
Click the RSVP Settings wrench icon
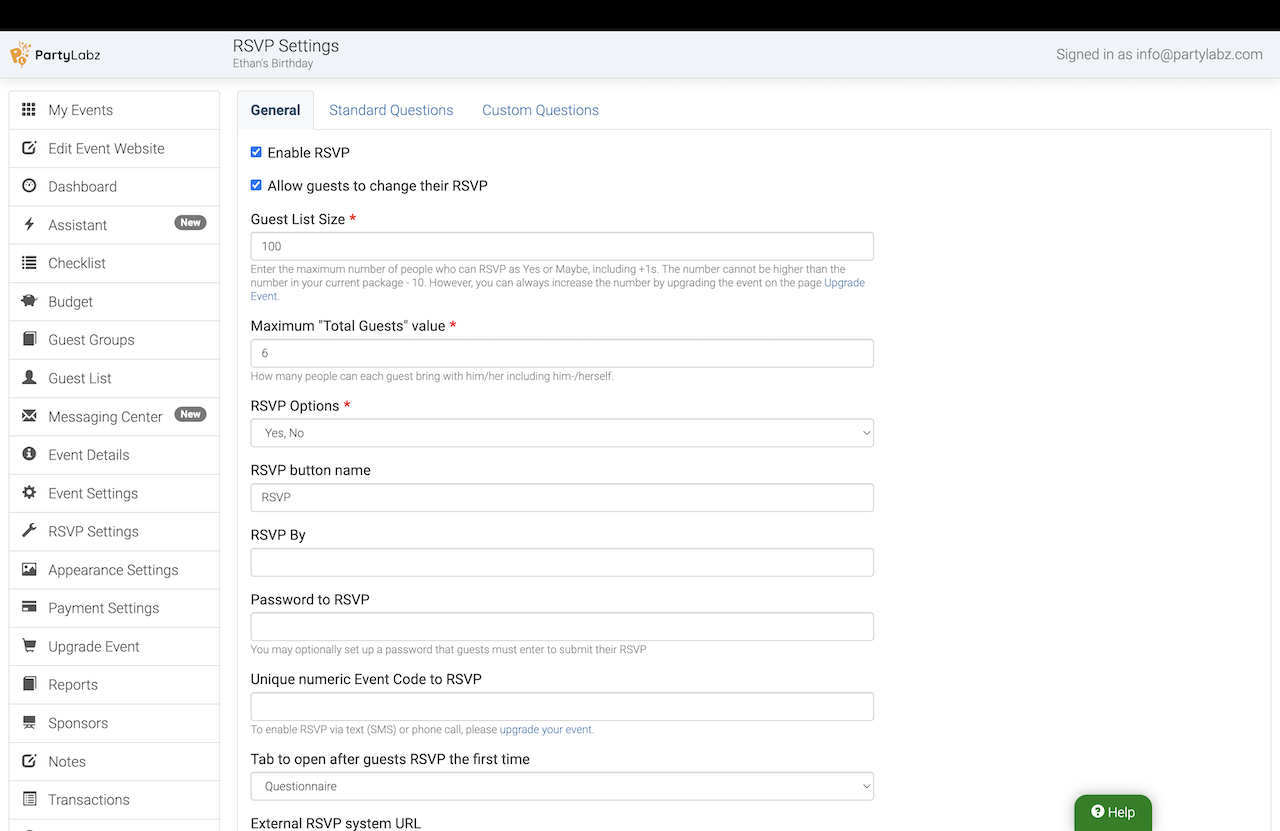tap(29, 531)
